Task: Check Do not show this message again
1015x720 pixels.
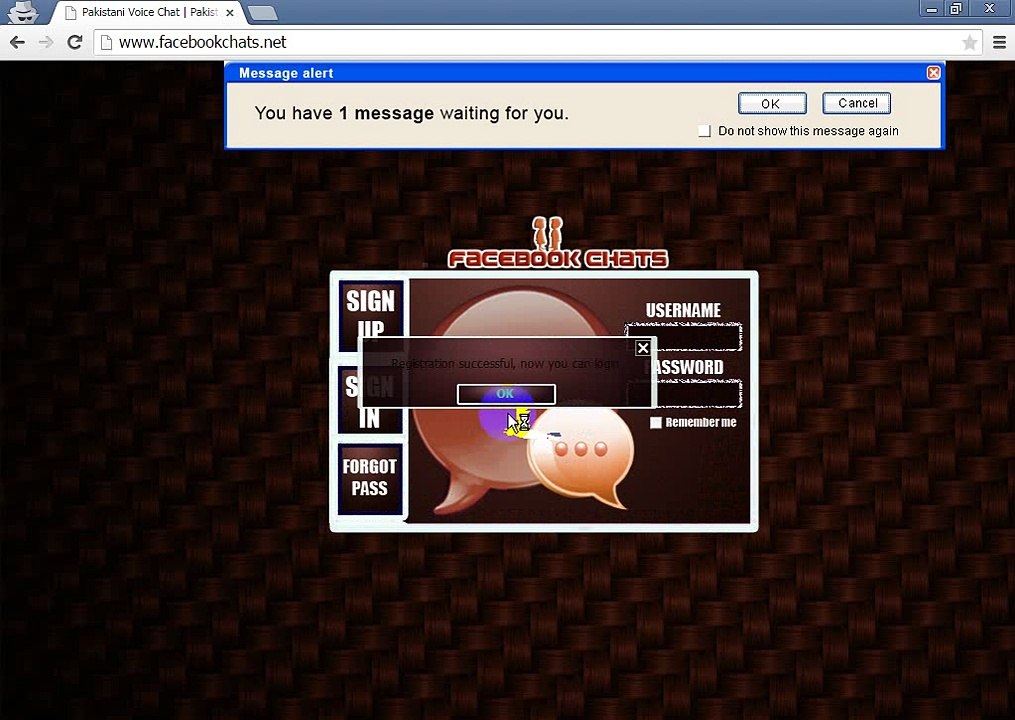Action: coord(704,131)
